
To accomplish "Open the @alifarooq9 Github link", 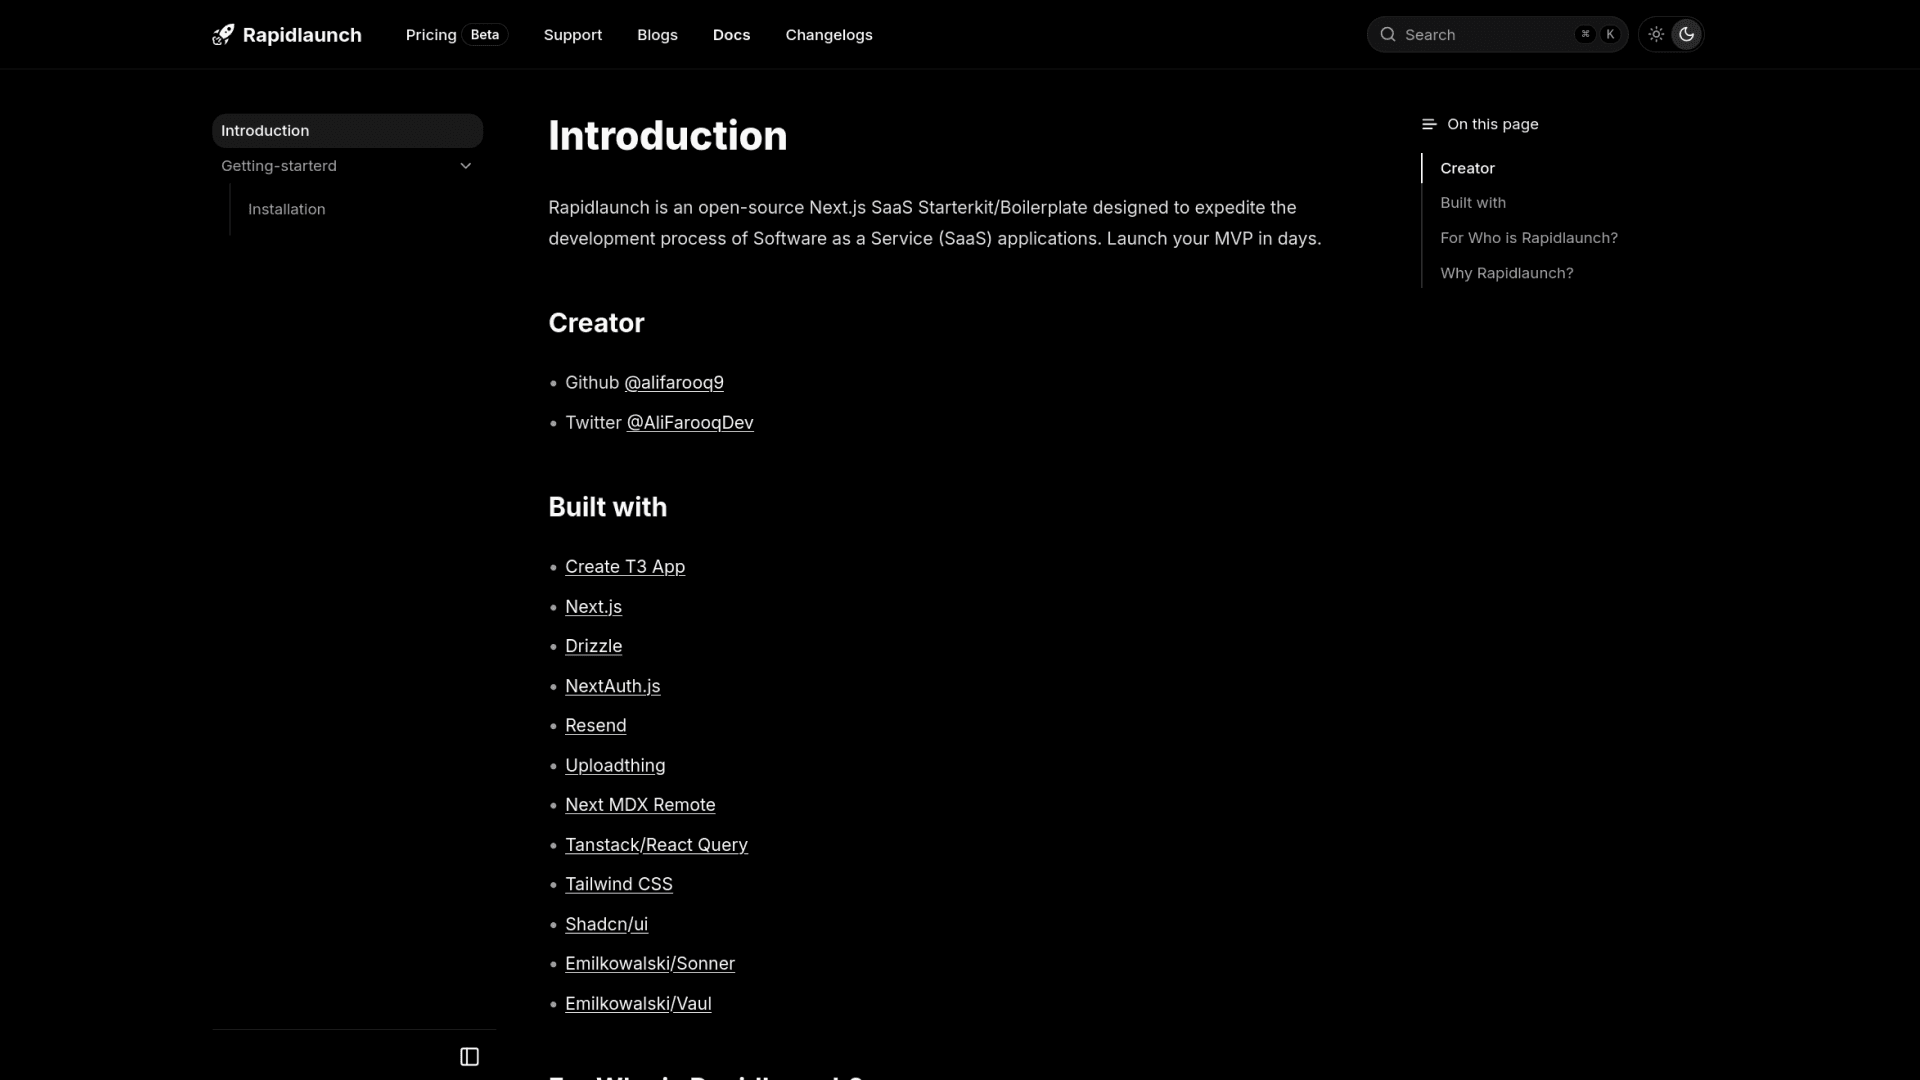I will click(674, 383).
